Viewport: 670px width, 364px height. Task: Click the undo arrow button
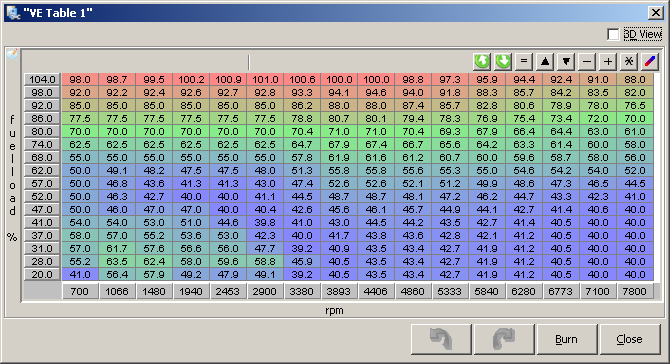pos(441,339)
